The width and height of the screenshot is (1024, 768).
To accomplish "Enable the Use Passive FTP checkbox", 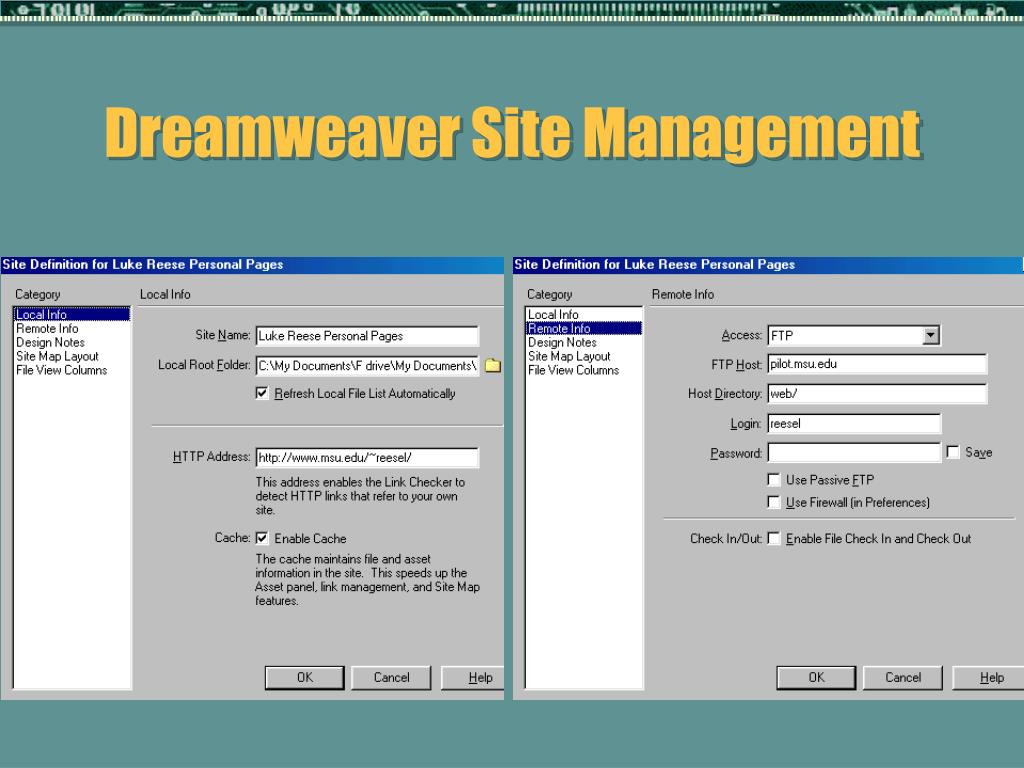I will point(774,480).
